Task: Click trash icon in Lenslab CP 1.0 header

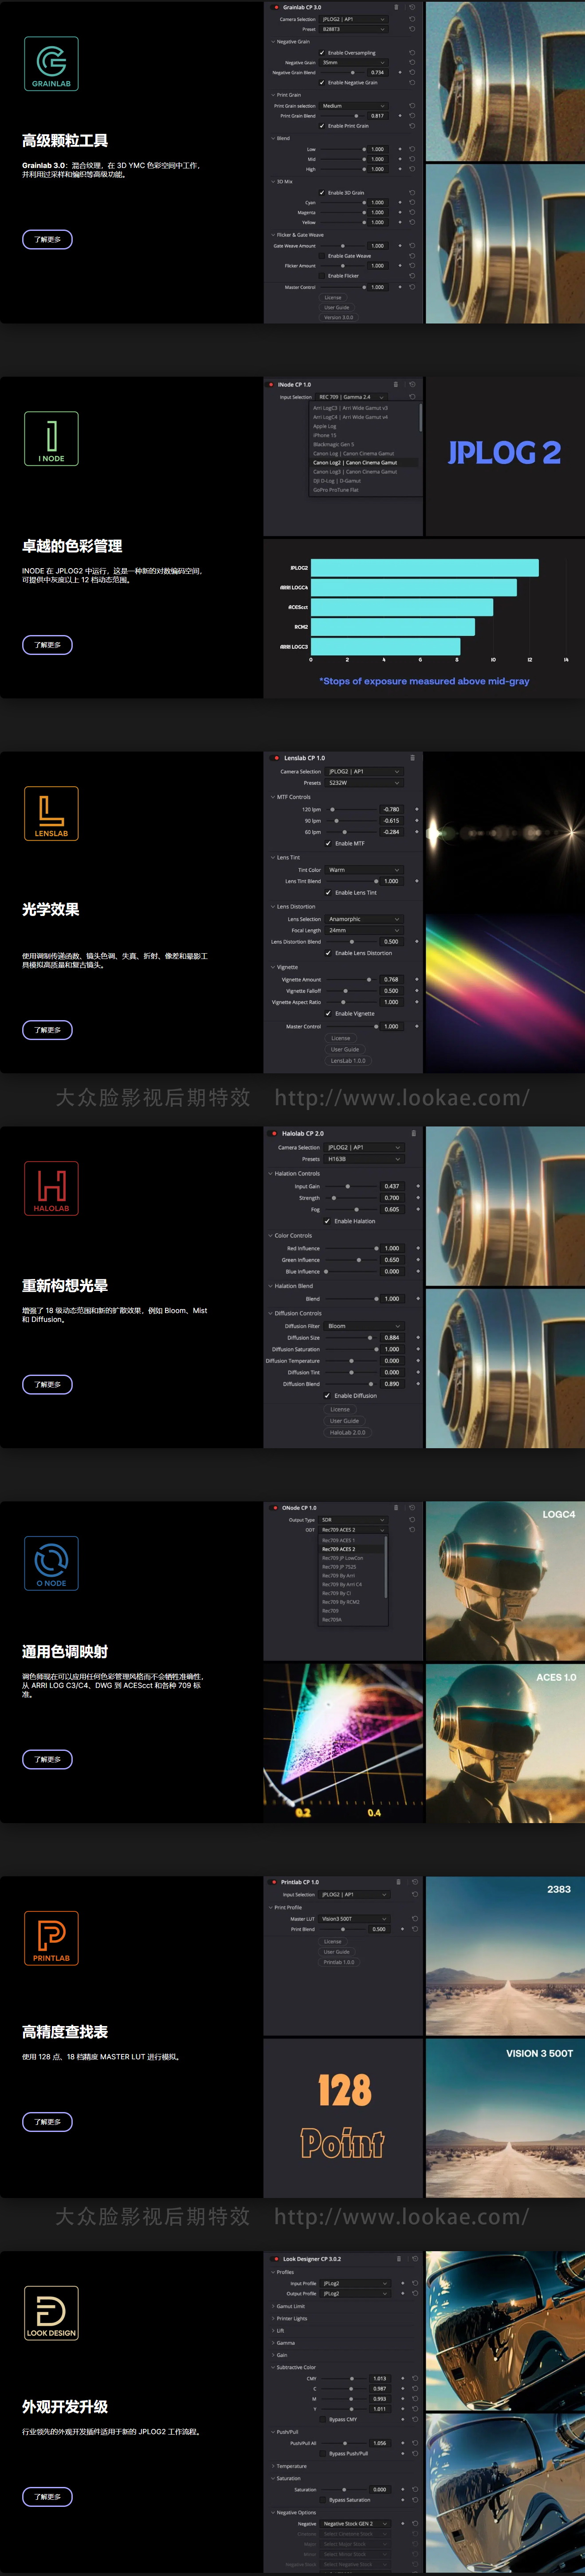Action: point(412,758)
